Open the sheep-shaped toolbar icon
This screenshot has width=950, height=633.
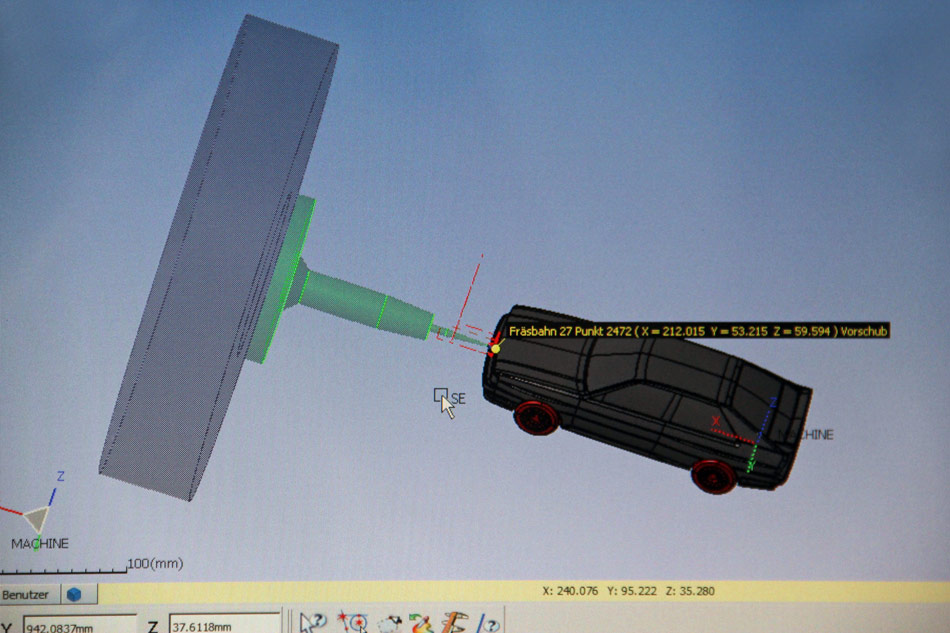click(x=389, y=624)
